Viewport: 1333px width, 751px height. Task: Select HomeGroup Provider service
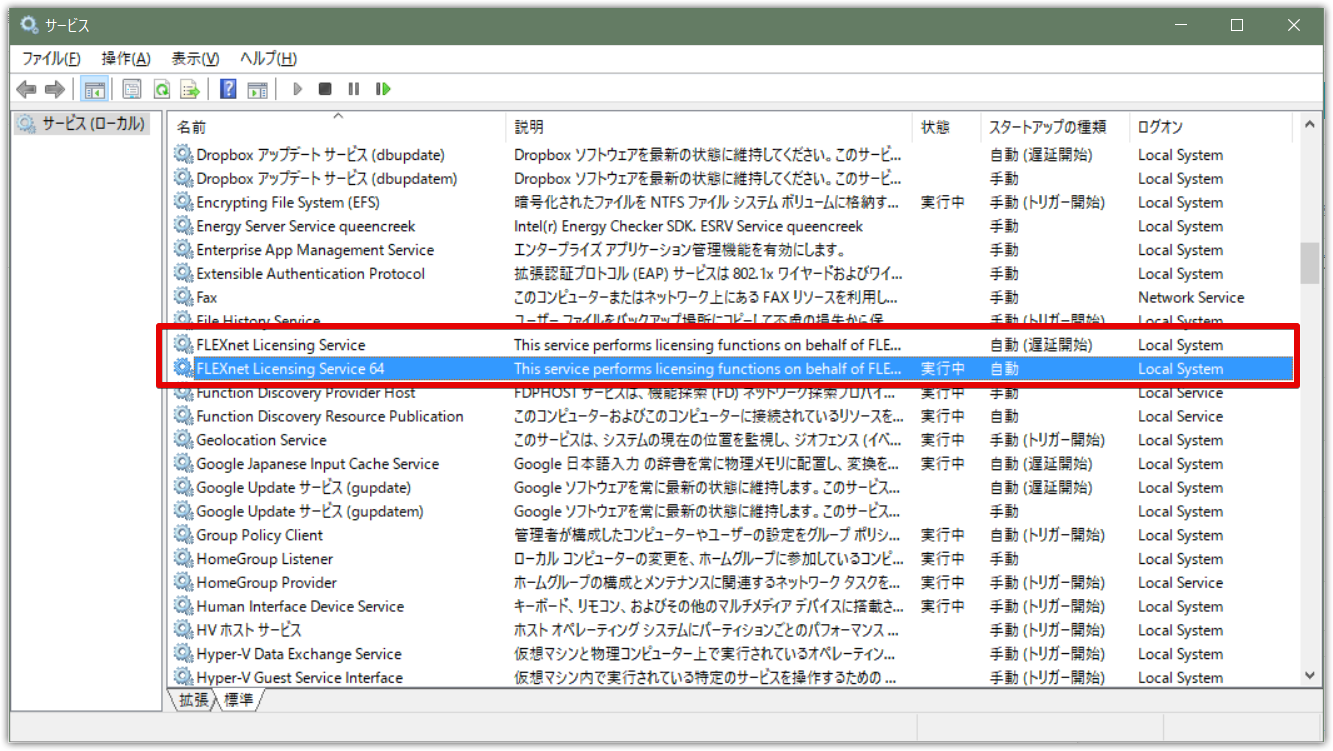click(732, 583)
